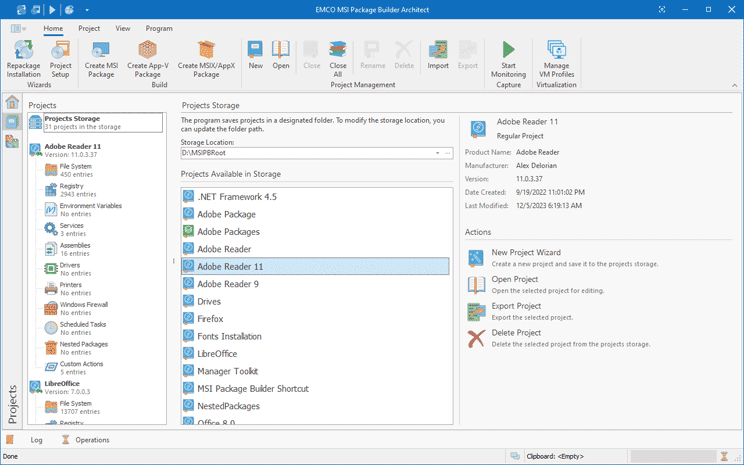
Task: Click Close All projects
Action: coord(337,59)
